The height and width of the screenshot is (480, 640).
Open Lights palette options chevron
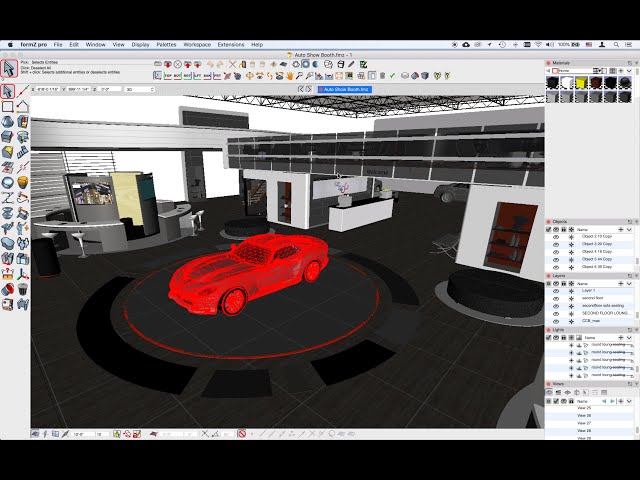tap(629, 338)
